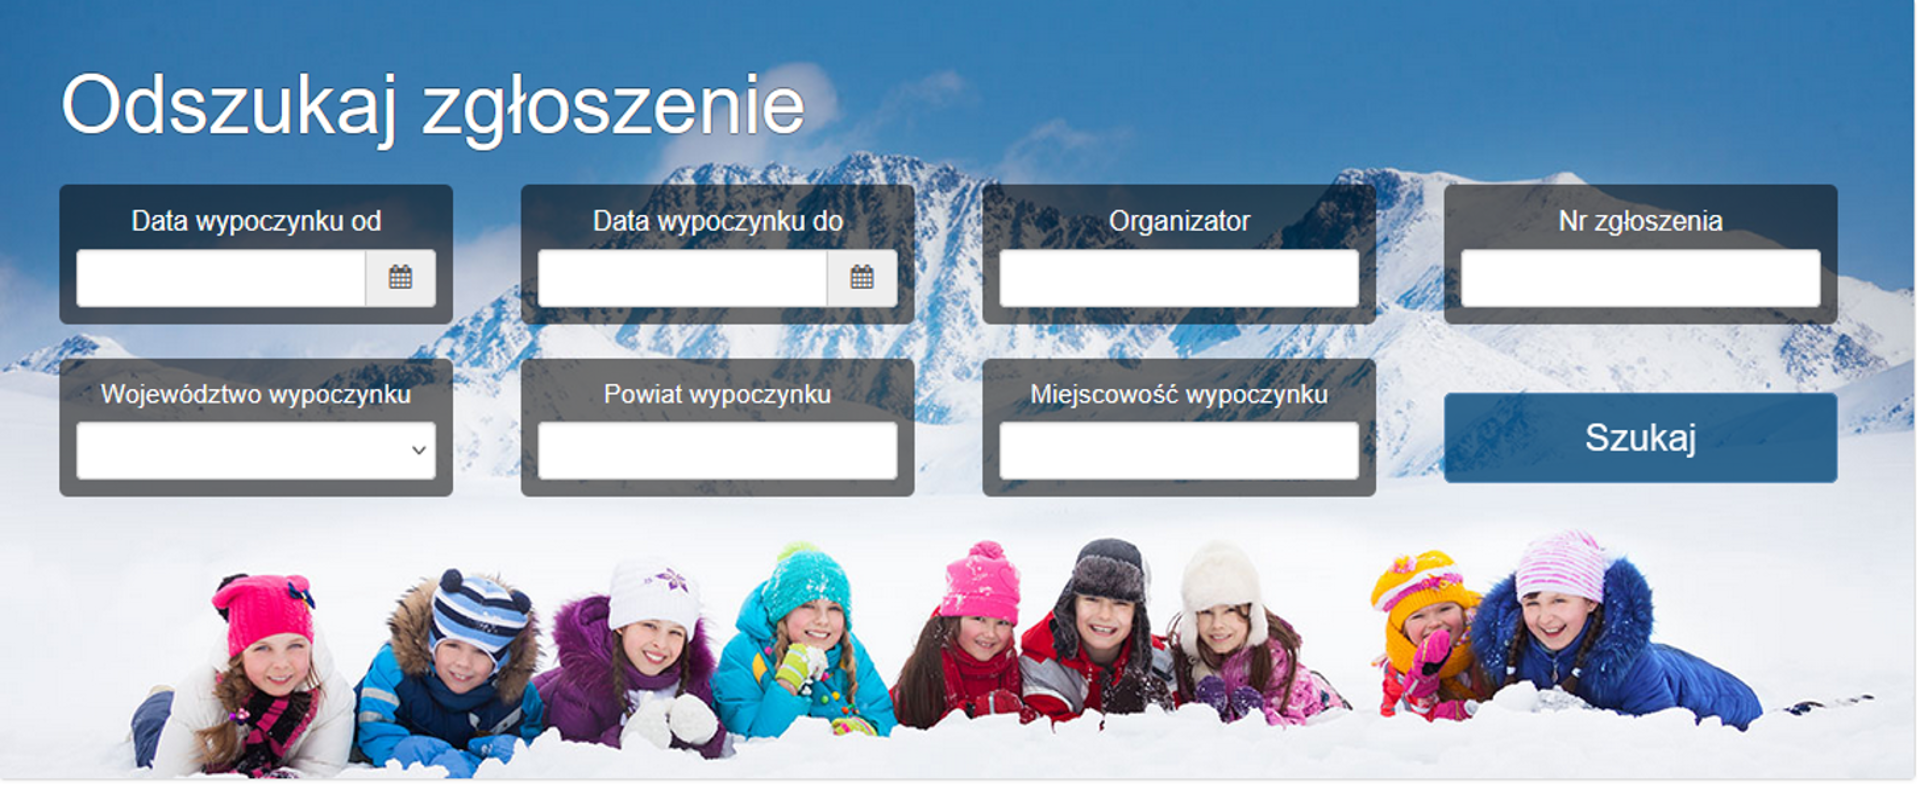Click the Odszukaj zgłoszenie heading
Screen dimensions: 1920x810
click(433, 106)
